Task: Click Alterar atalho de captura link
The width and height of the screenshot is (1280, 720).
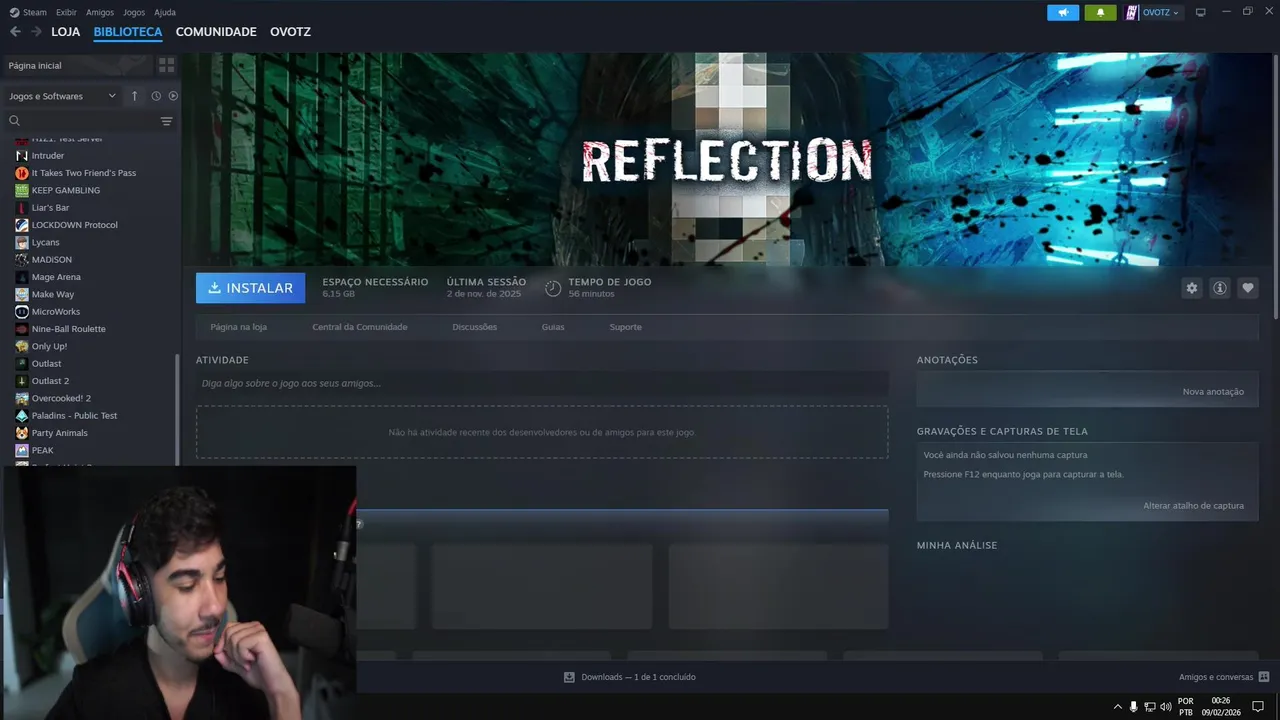Action: point(1194,506)
